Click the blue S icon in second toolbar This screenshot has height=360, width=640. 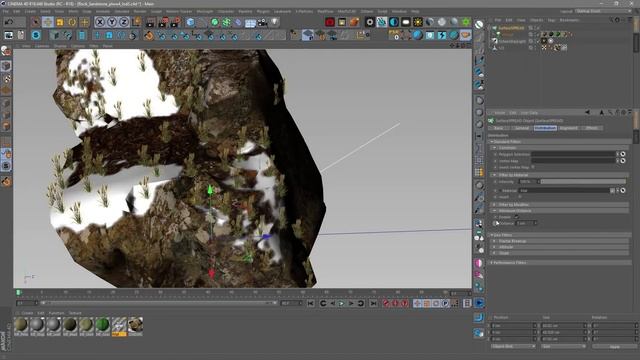36,36
